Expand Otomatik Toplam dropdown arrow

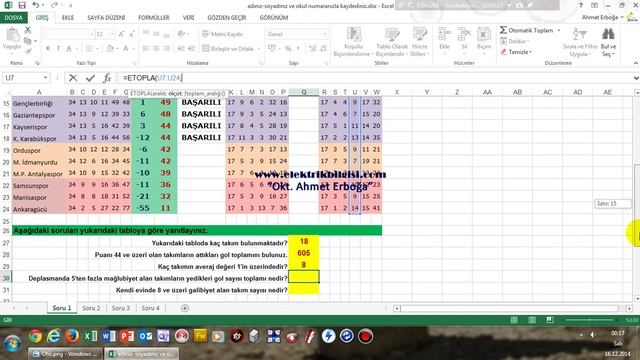point(559,30)
